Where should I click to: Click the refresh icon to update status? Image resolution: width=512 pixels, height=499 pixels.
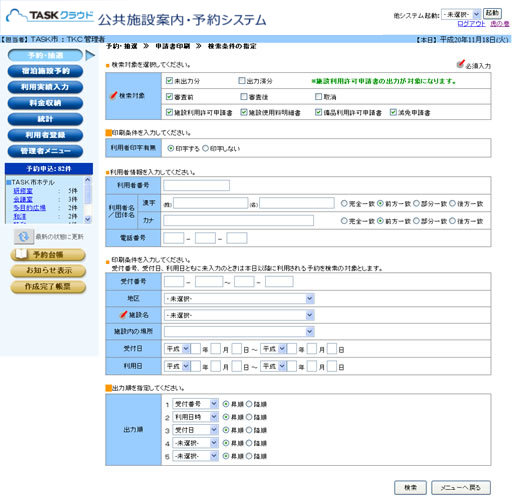[24, 237]
